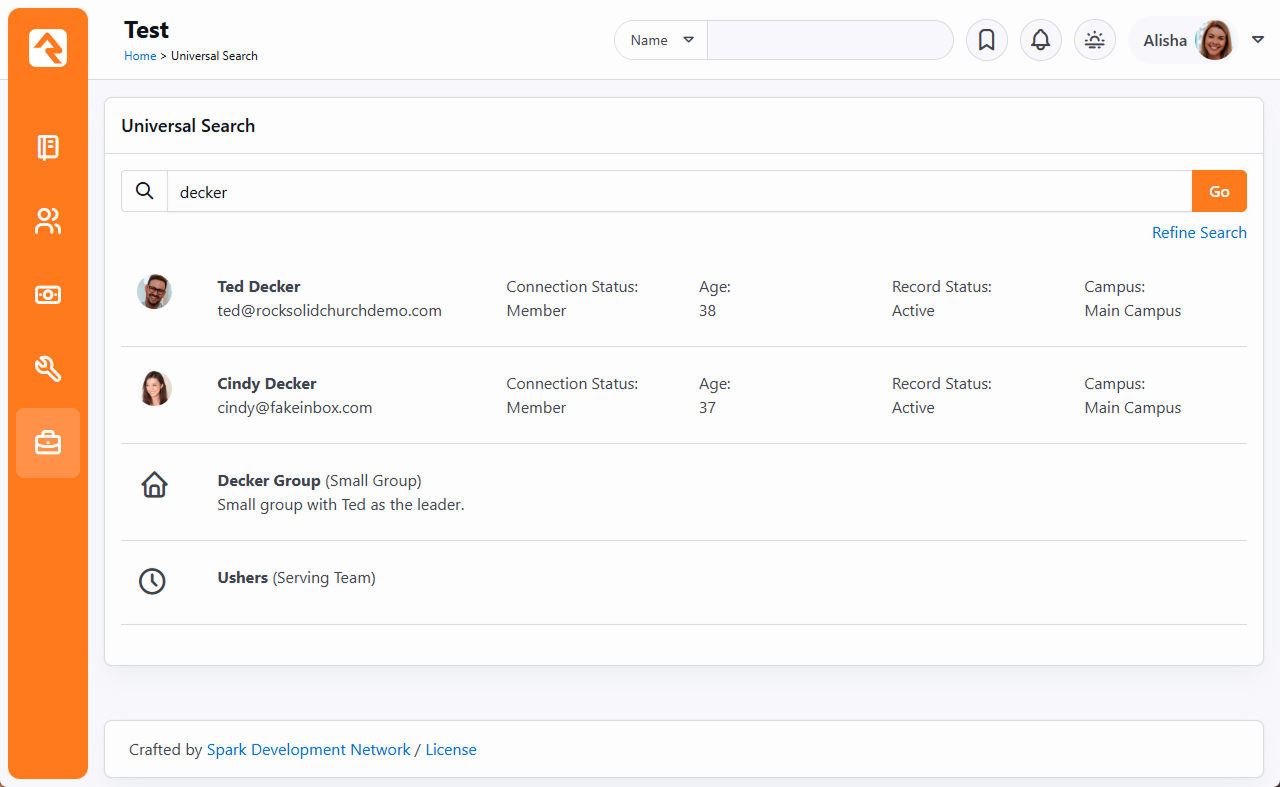
Task: Open the Admin briefcase sidebar icon
Action: tap(48, 443)
